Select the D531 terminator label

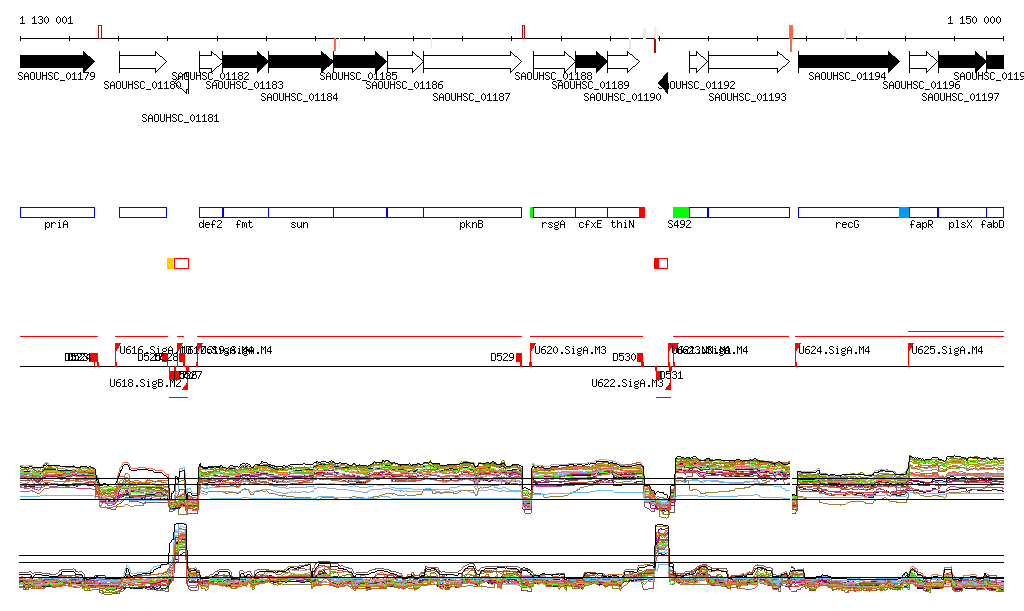tap(671, 375)
